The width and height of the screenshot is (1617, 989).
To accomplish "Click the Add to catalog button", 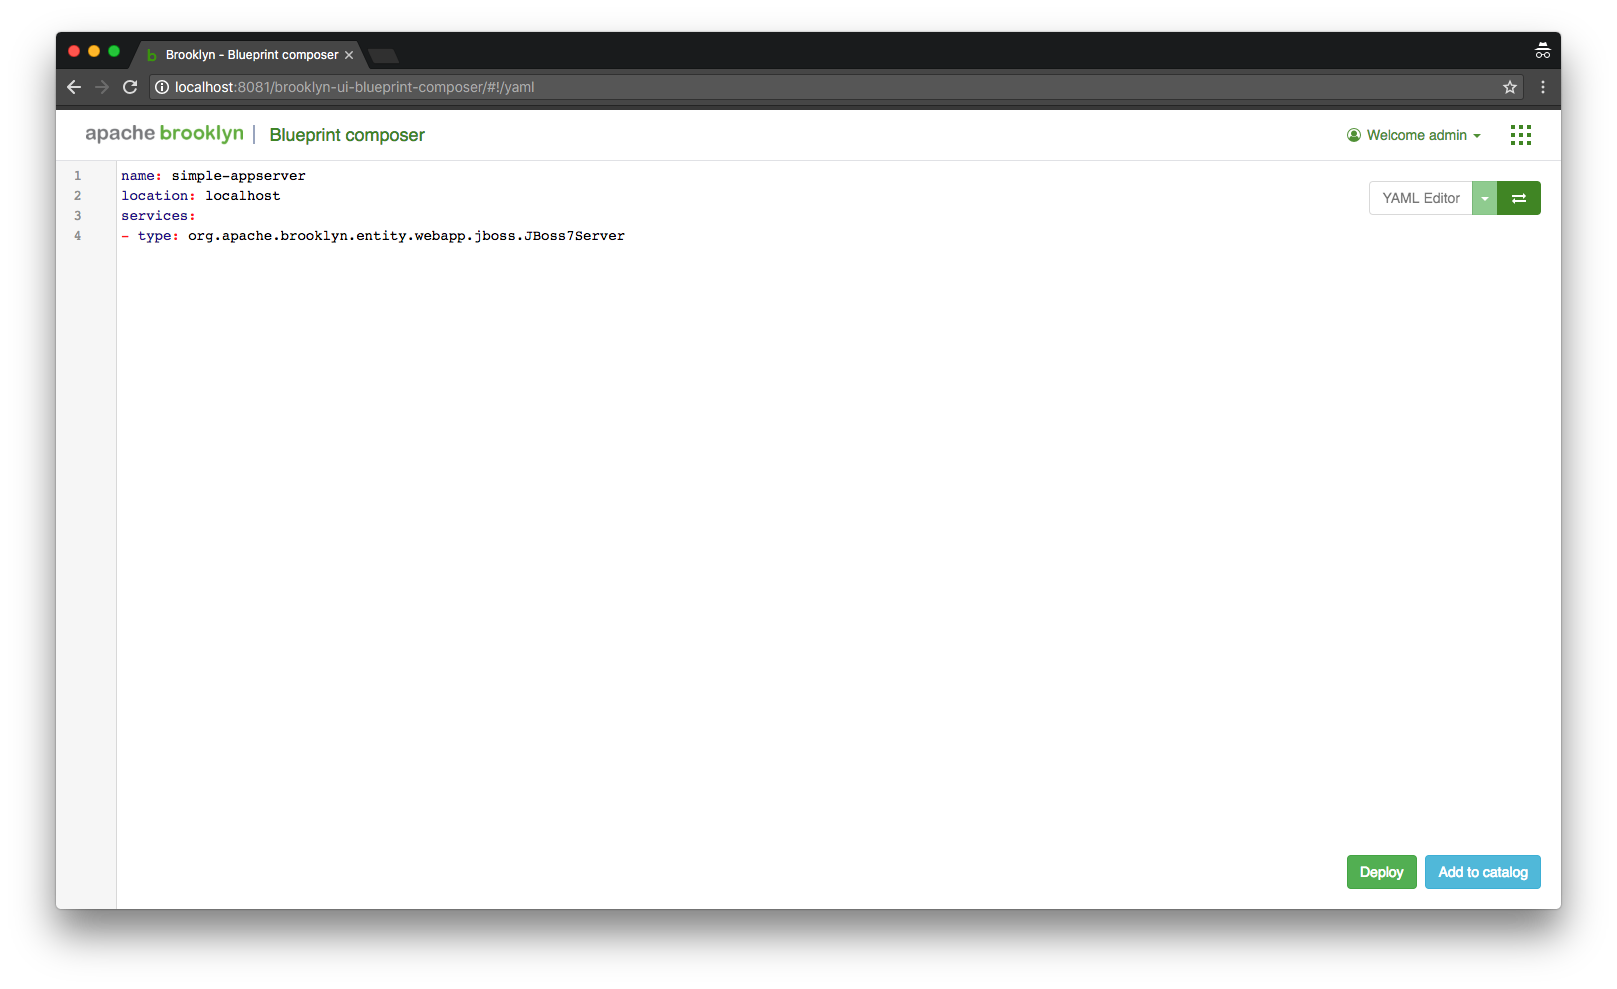I will point(1482,872).
